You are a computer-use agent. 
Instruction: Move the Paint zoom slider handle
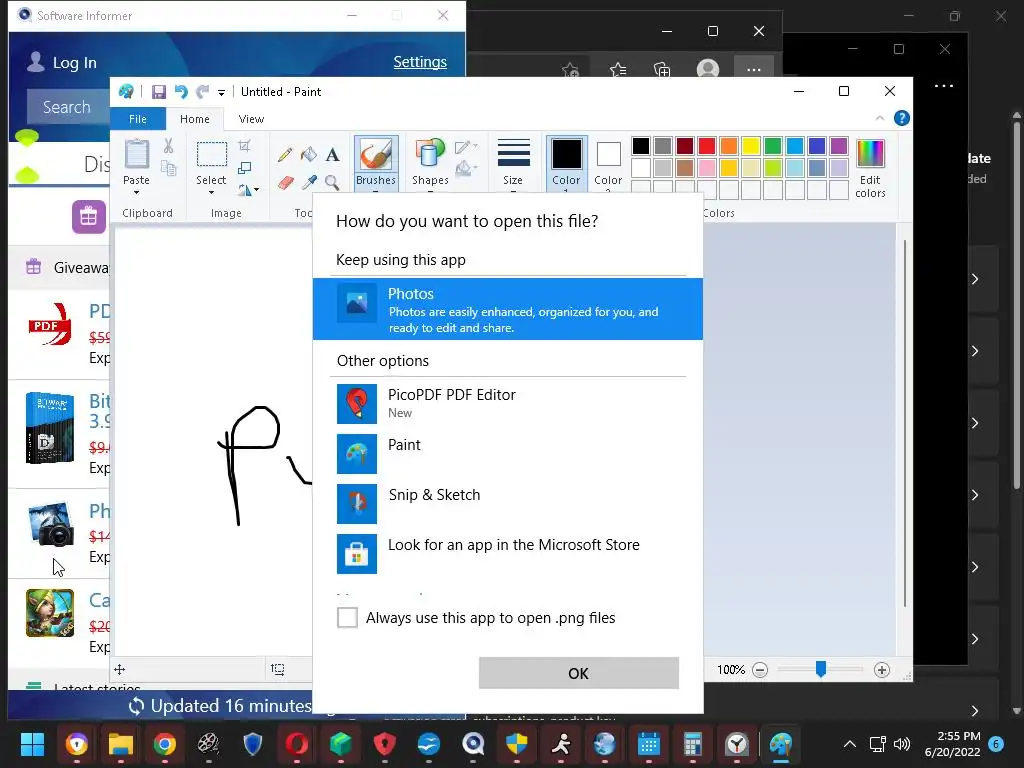[821, 669]
